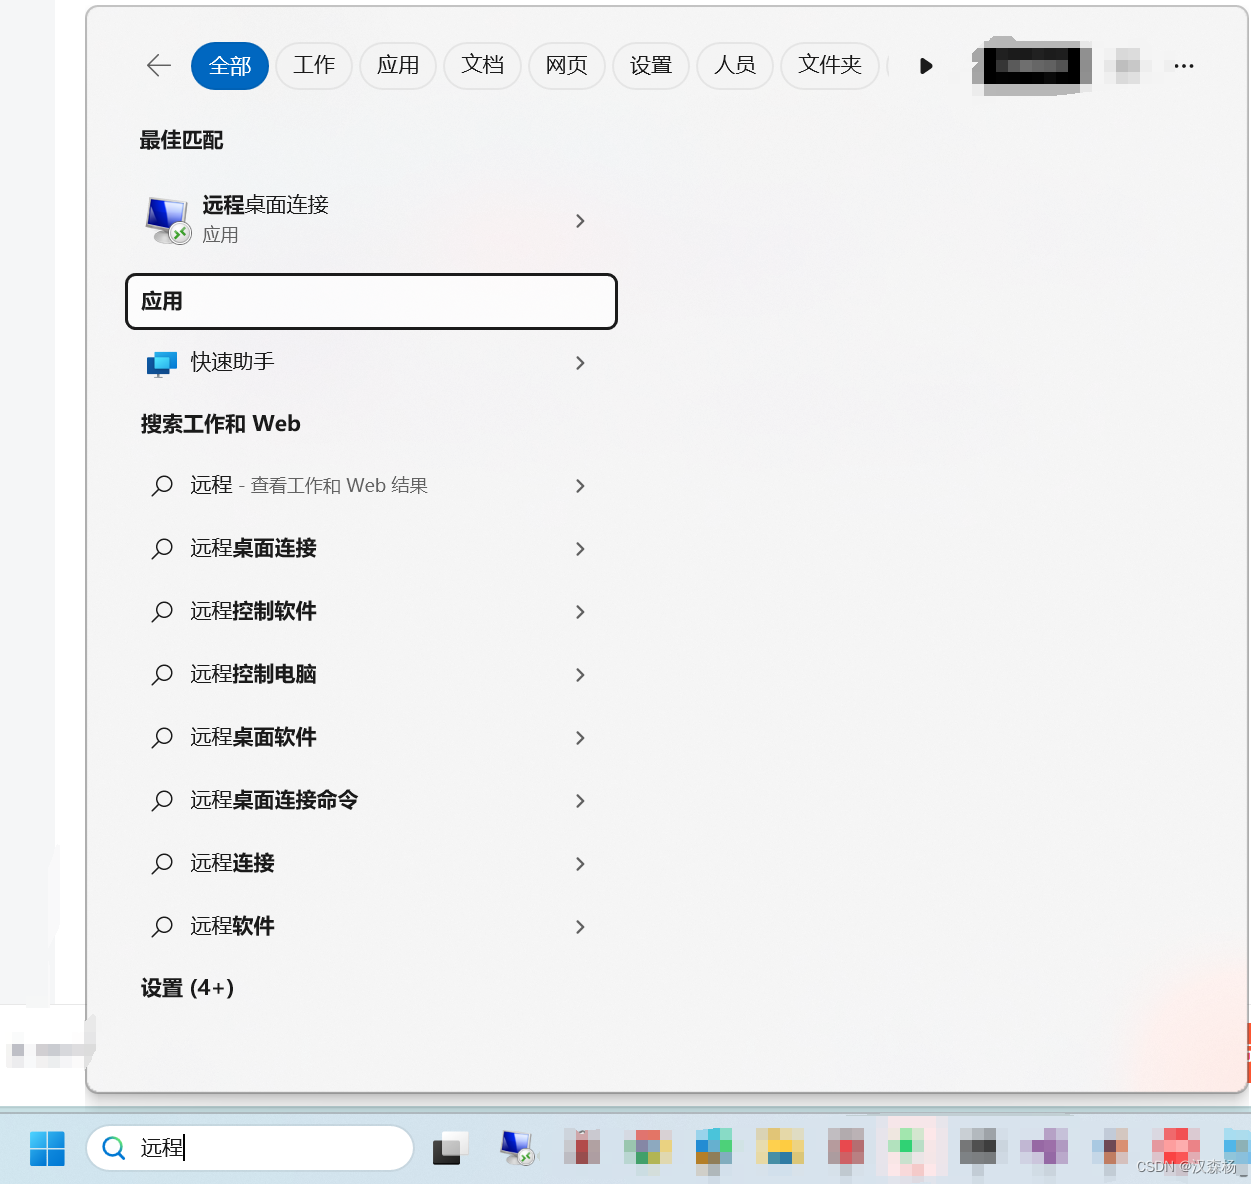Image resolution: width=1251 pixels, height=1184 pixels.
Task: Choose the web suggestion reading exactly 远程桌面连接
Action: click(371, 549)
